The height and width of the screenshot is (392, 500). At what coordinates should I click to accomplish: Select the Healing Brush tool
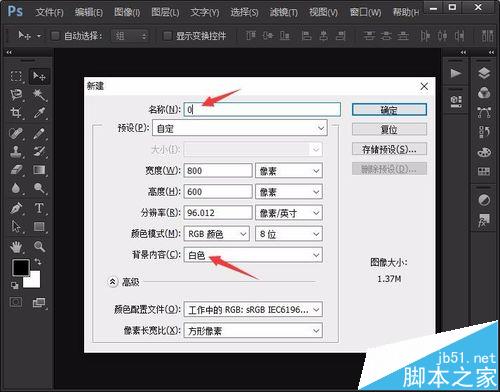tap(16, 134)
